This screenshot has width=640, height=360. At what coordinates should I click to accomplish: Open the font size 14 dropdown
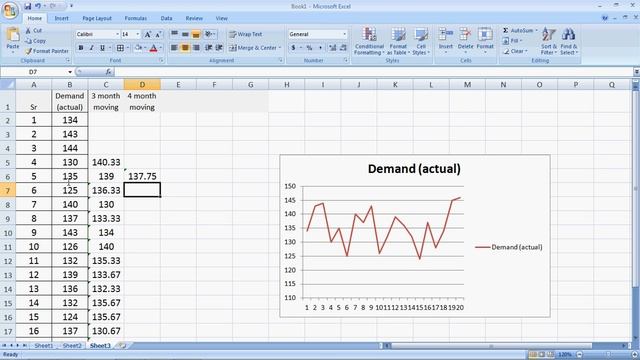pyautogui.click(x=138, y=34)
